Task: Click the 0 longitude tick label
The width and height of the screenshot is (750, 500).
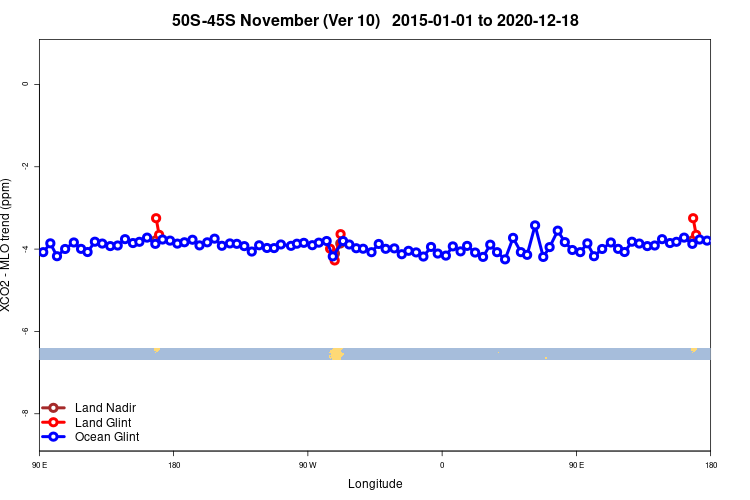Action: [x=442, y=465]
